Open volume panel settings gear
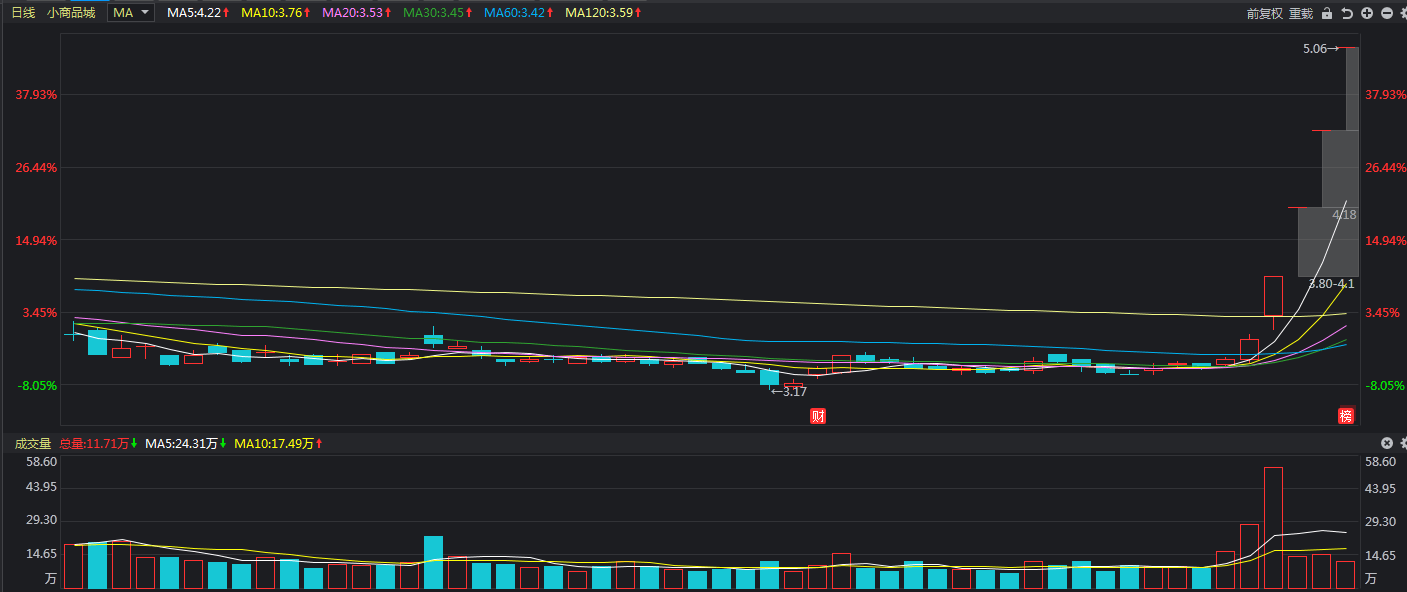 (x=1403, y=443)
